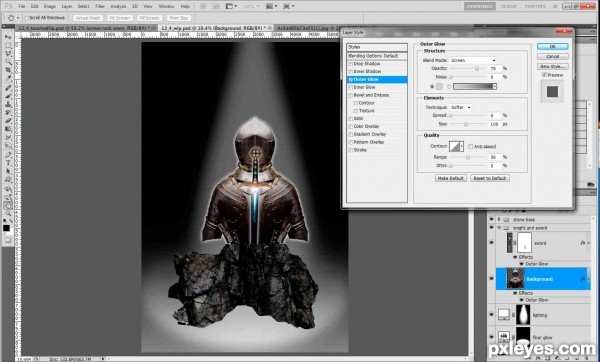Click the floor glow layer mask thumbnail
Viewport: 600px width, 362px height.
[523, 337]
